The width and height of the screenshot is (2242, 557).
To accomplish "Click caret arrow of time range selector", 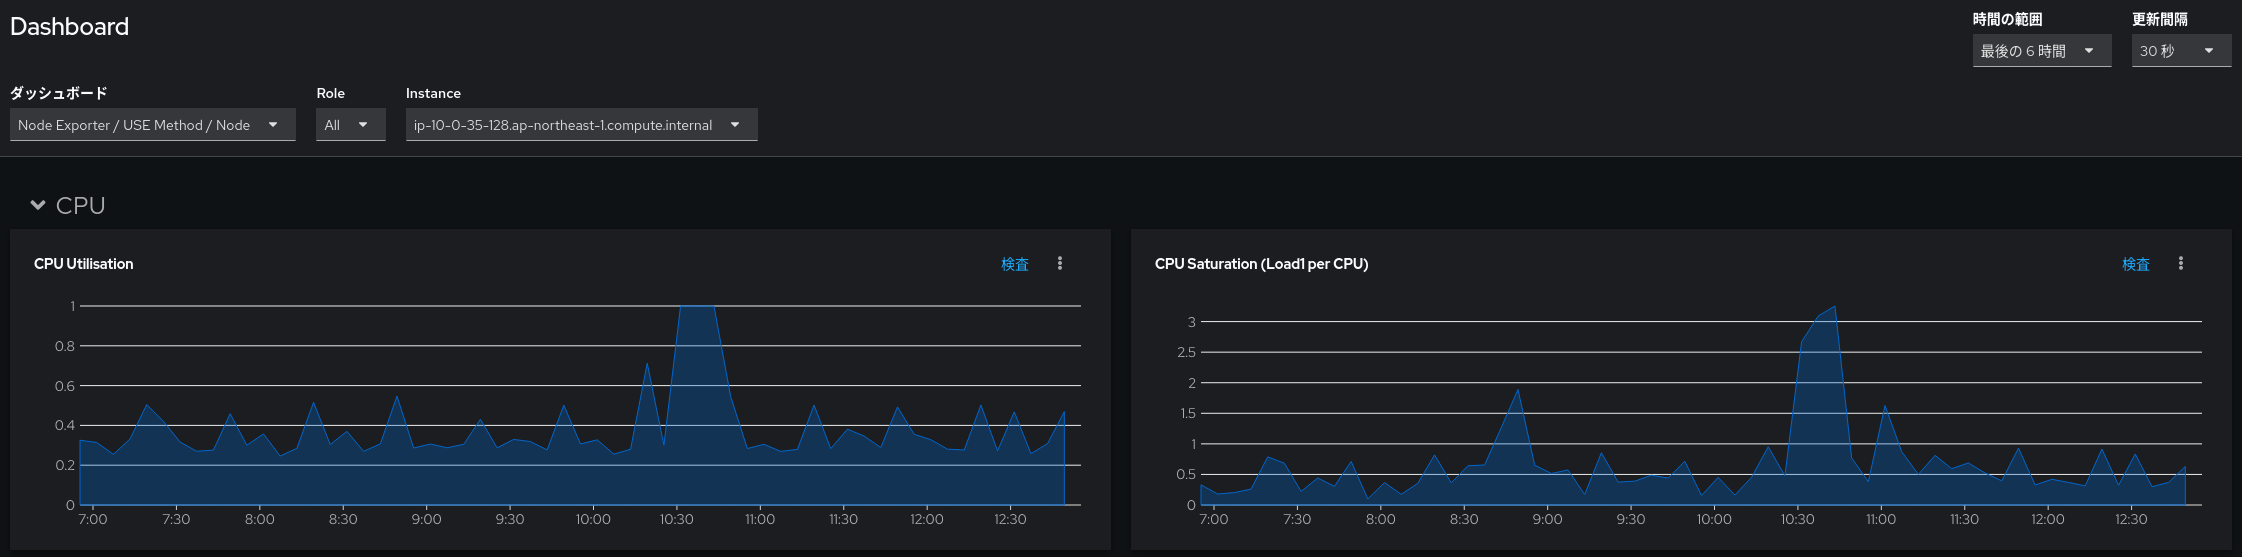I will click(x=2089, y=51).
